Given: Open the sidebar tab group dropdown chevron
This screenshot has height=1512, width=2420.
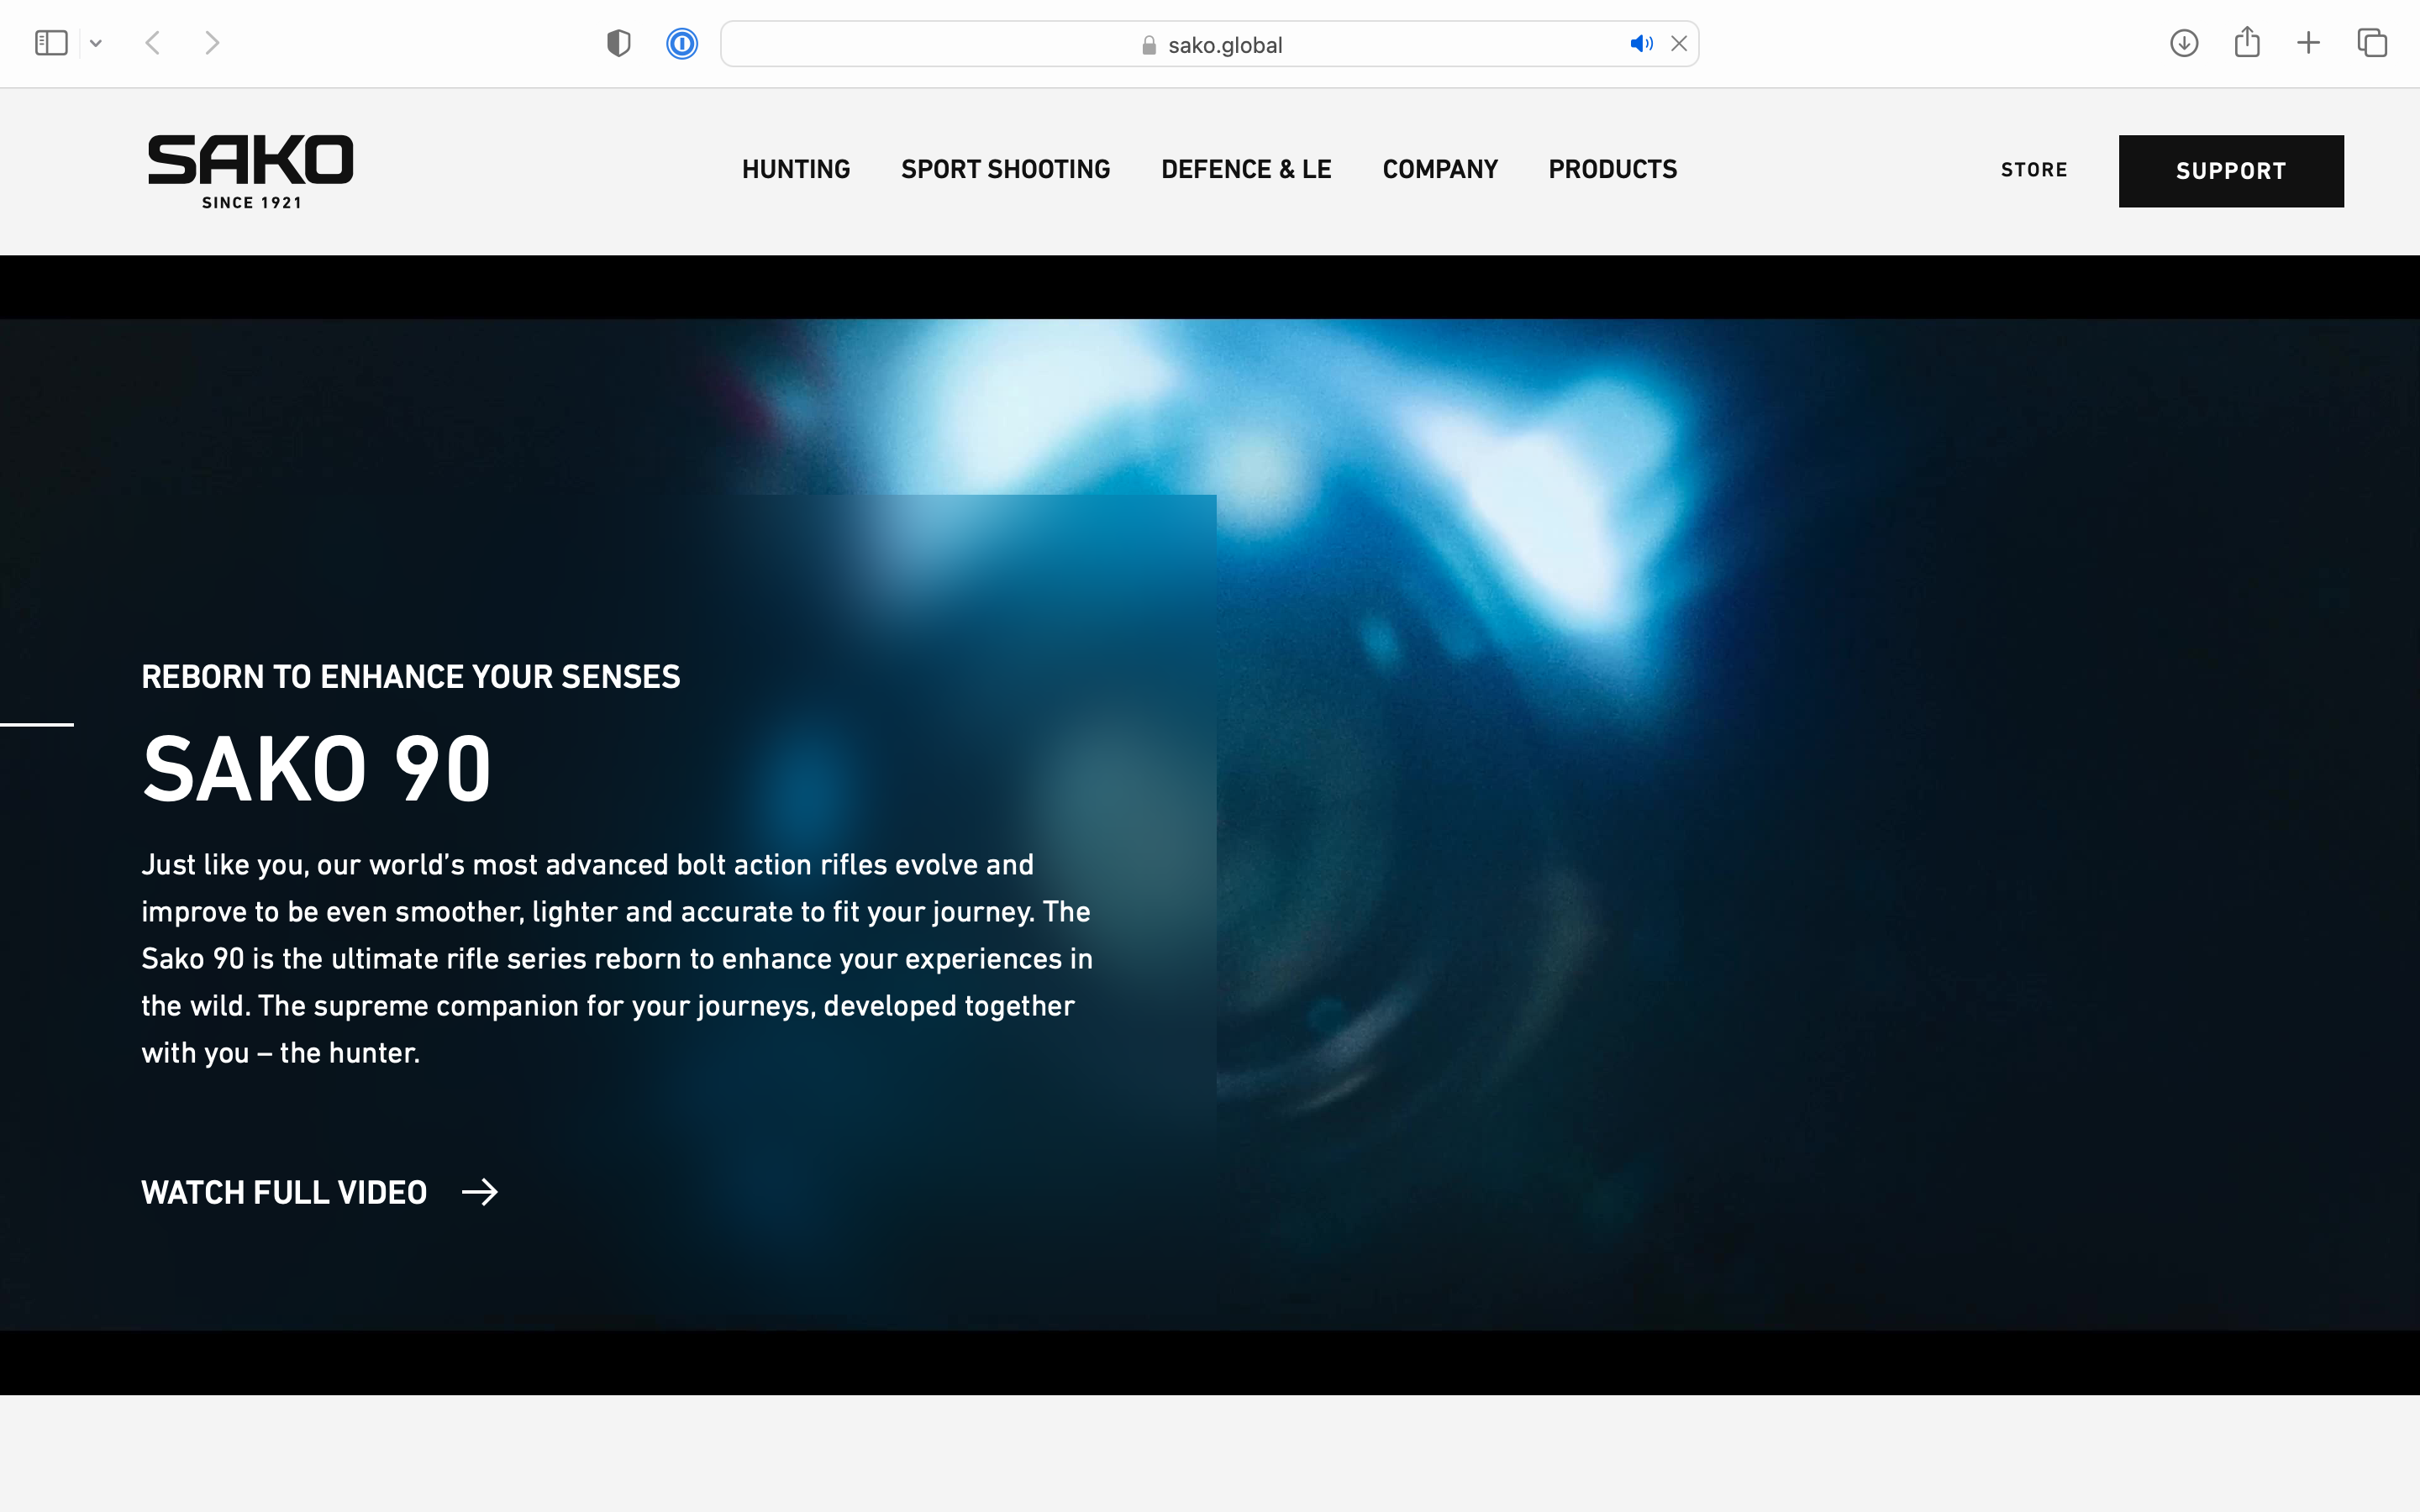Looking at the screenshot, I should click(96, 43).
